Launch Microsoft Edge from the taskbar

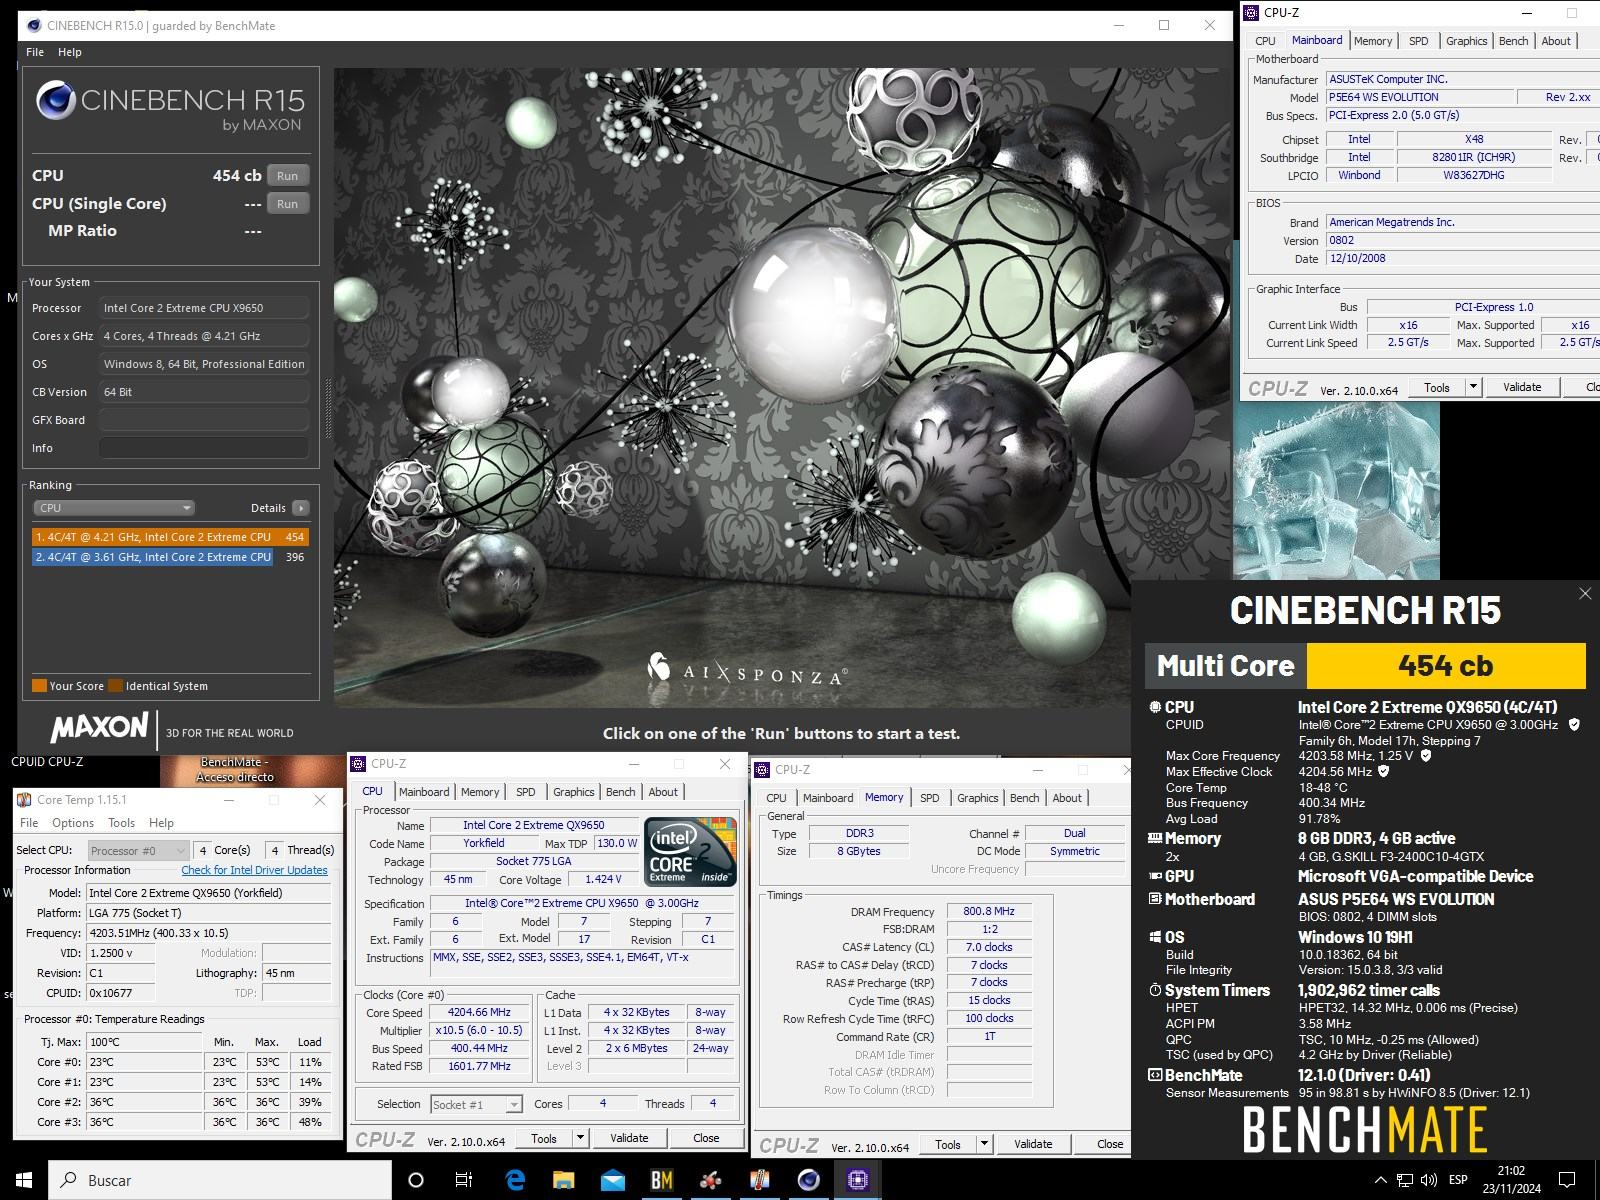tap(515, 1180)
